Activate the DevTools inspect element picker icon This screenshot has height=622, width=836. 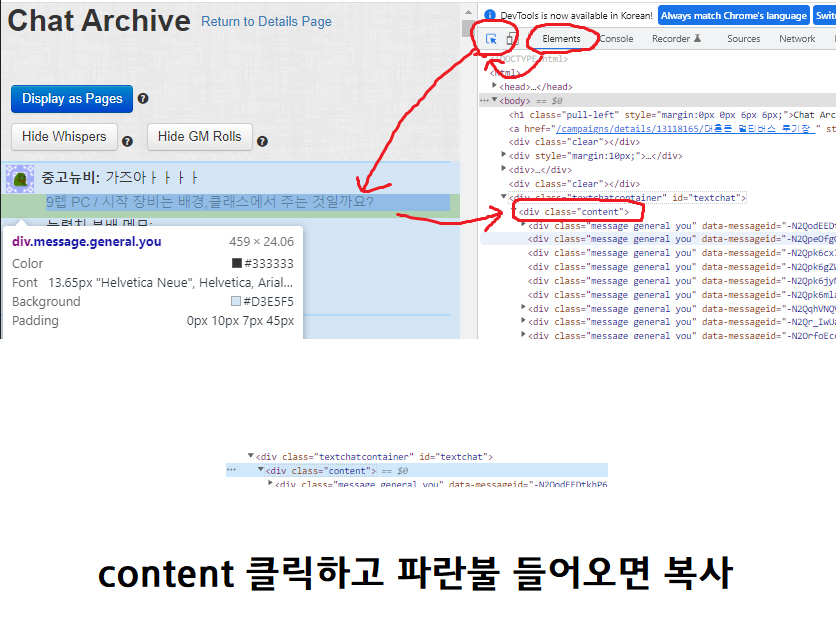pyautogui.click(x=491, y=38)
